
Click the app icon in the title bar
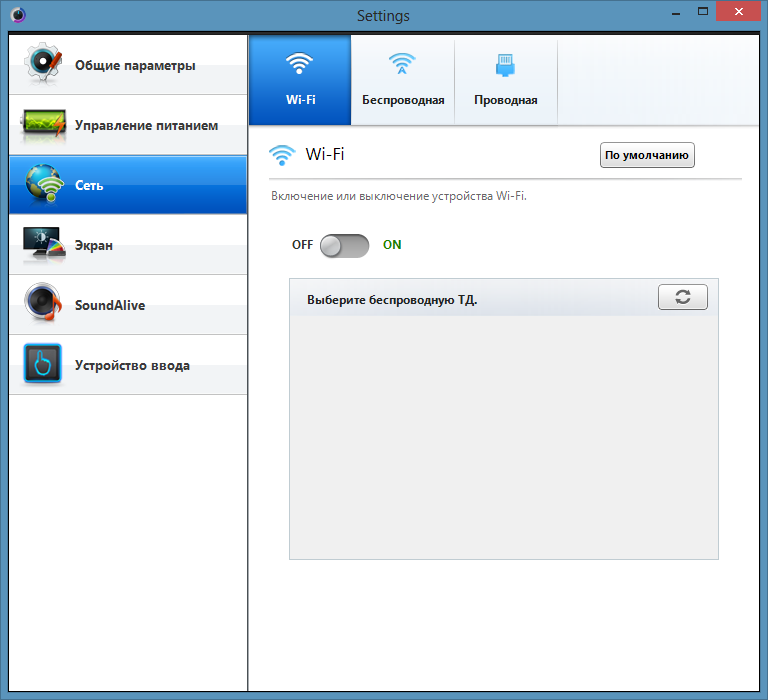[19, 16]
